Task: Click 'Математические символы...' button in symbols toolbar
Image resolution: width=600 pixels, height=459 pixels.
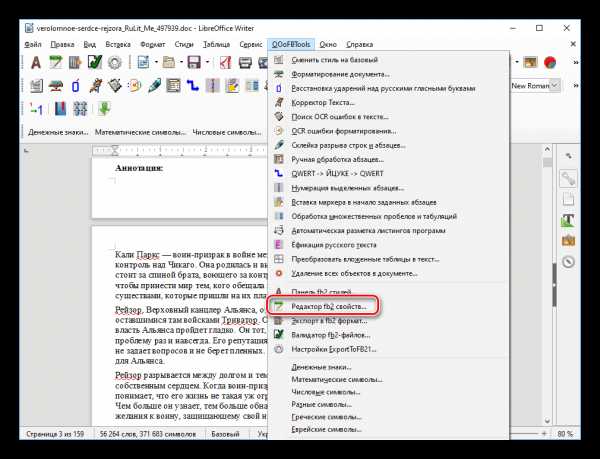Action: point(140,132)
